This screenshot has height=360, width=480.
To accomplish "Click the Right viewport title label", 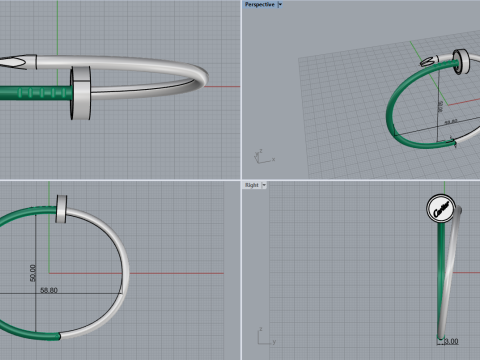I will coord(252,185).
